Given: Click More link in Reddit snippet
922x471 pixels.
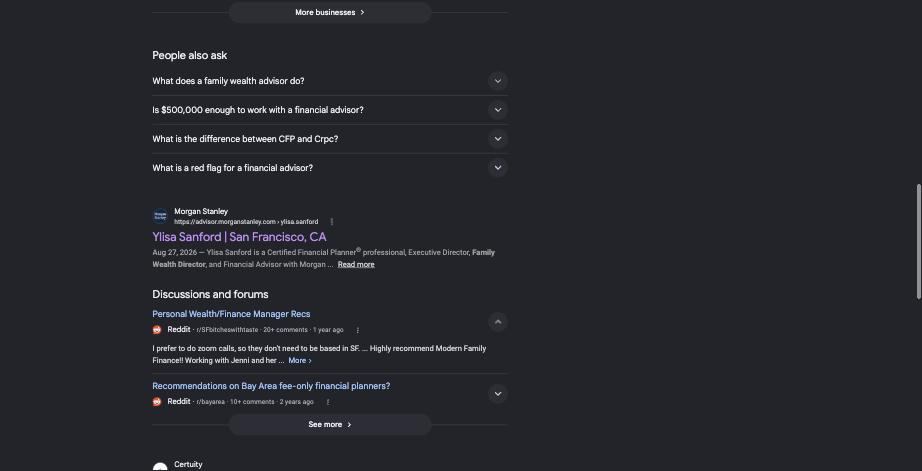Looking at the screenshot, I should point(300,360).
